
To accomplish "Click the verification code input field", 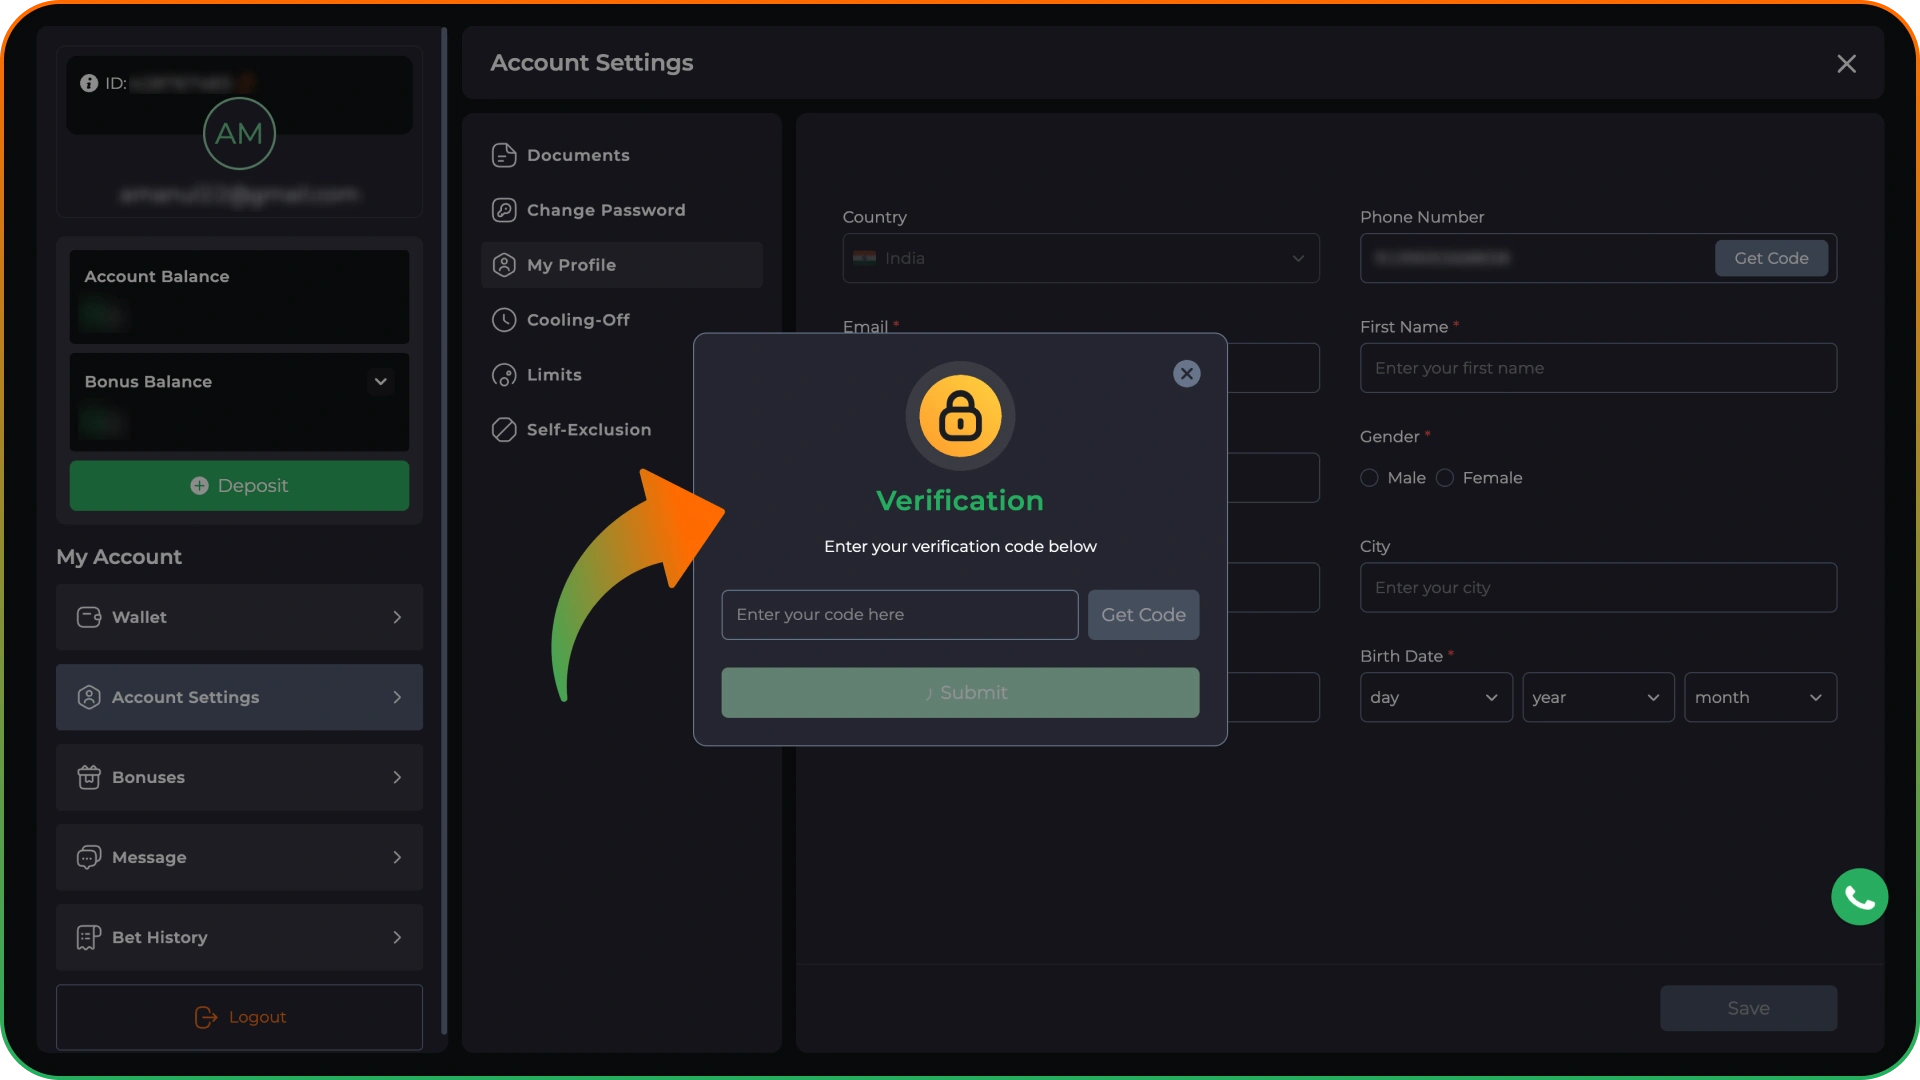I will click(900, 615).
